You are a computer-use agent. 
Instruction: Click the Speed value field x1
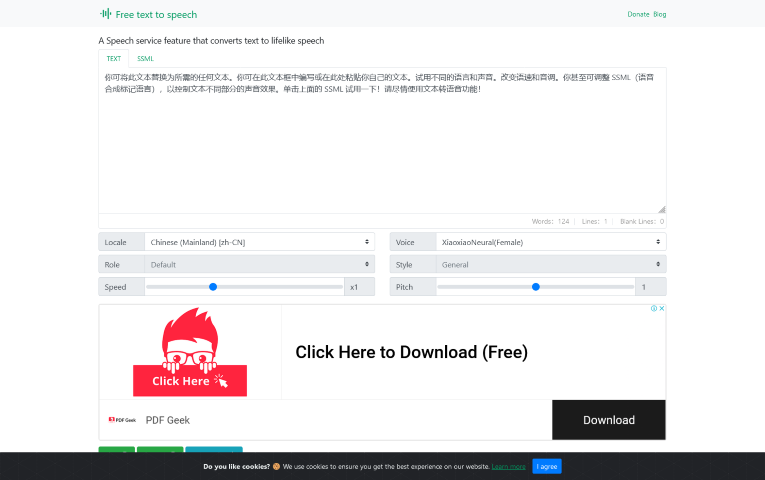pos(360,287)
